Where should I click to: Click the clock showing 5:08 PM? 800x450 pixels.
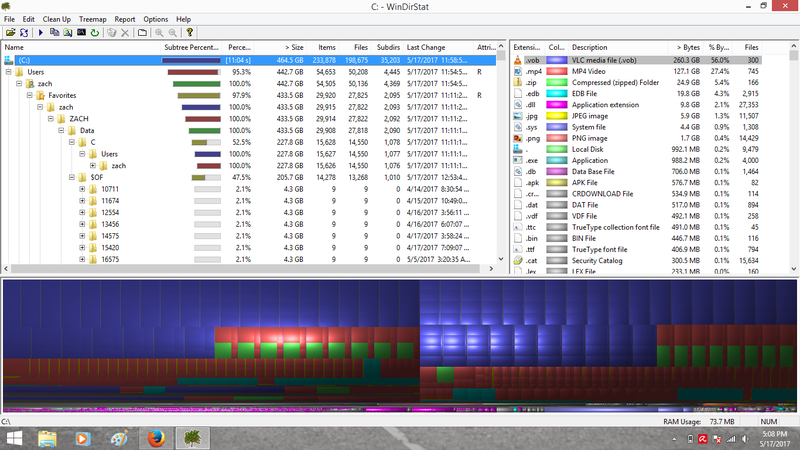[x=774, y=434]
